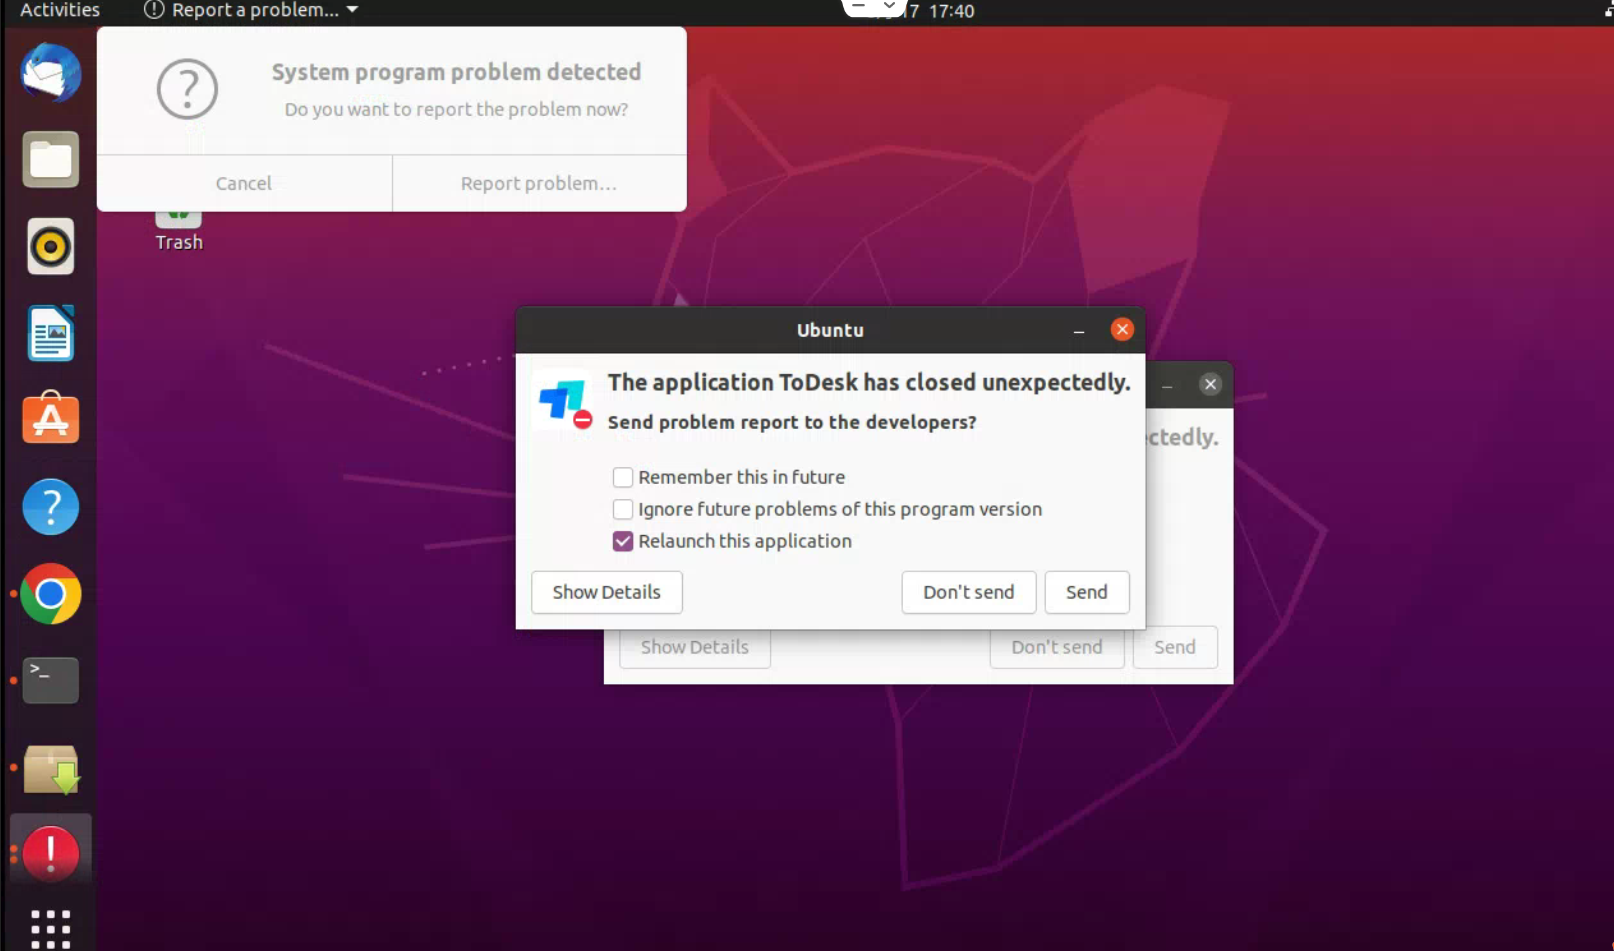Screen dimensions: 1614x951
Task: Open Activities overview
Action: pos(59,11)
